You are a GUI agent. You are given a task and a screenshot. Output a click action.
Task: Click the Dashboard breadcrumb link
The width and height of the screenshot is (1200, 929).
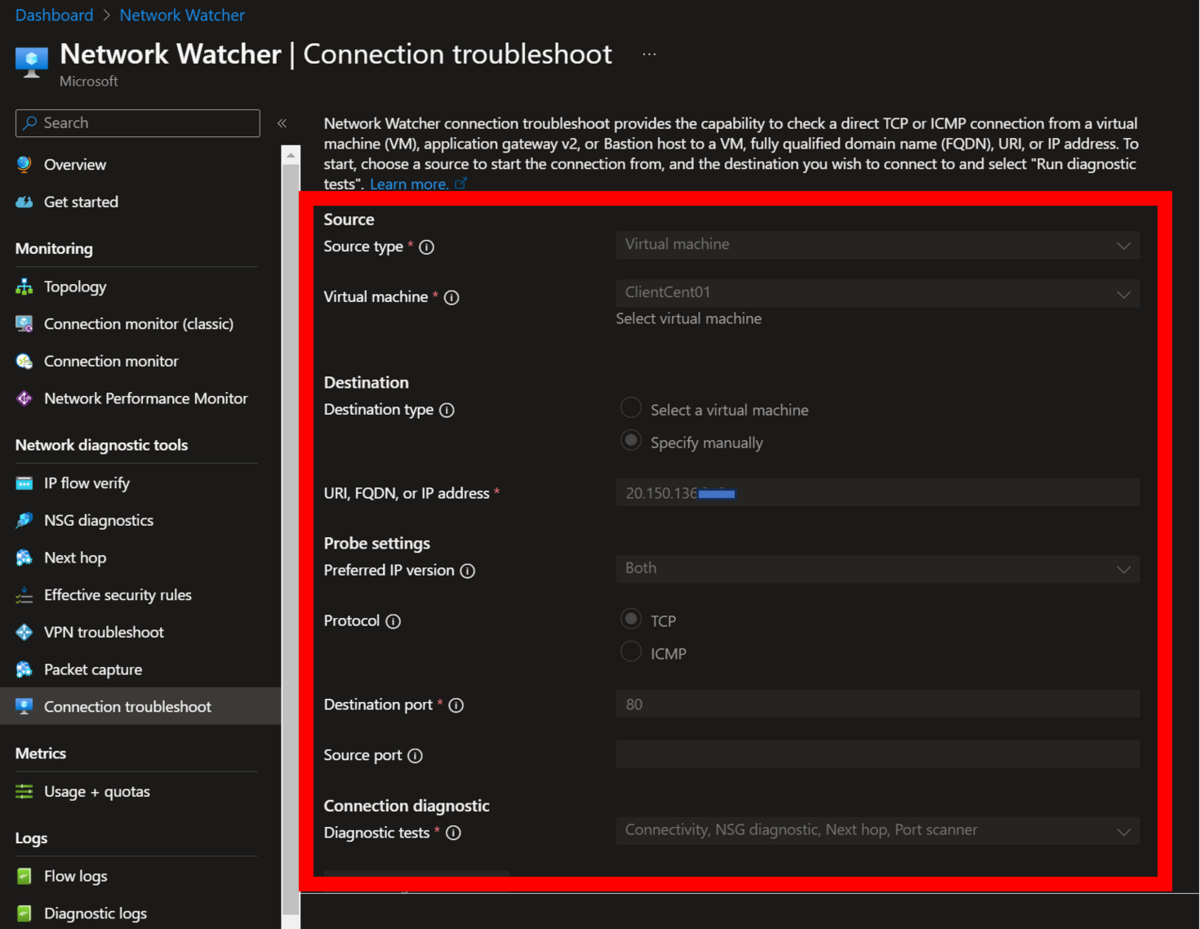coord(54,15)
